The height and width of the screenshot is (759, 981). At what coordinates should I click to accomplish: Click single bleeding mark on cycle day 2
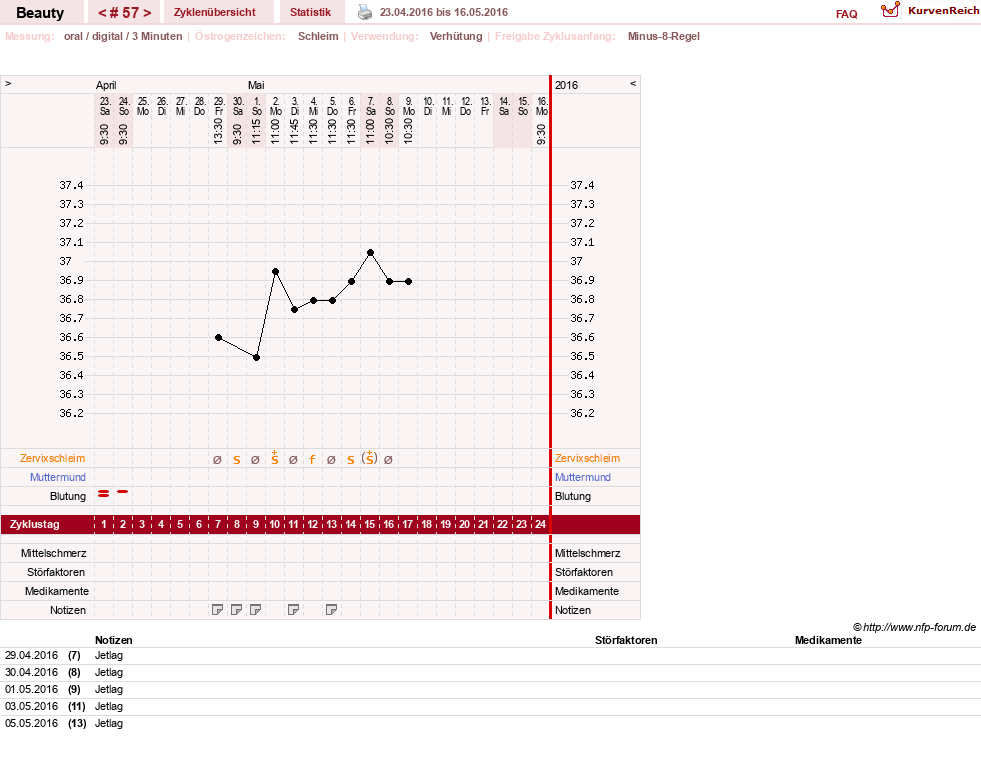pos(123,492)
